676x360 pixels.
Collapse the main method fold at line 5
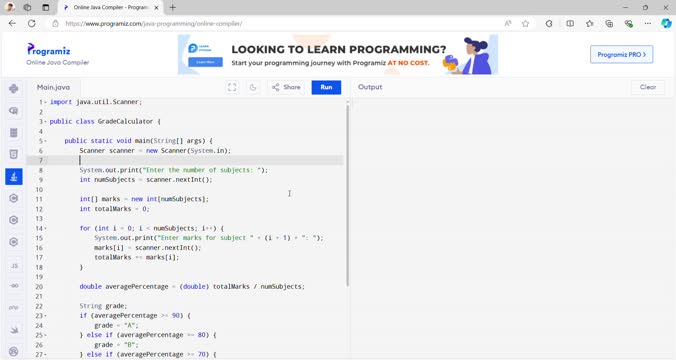46,141
